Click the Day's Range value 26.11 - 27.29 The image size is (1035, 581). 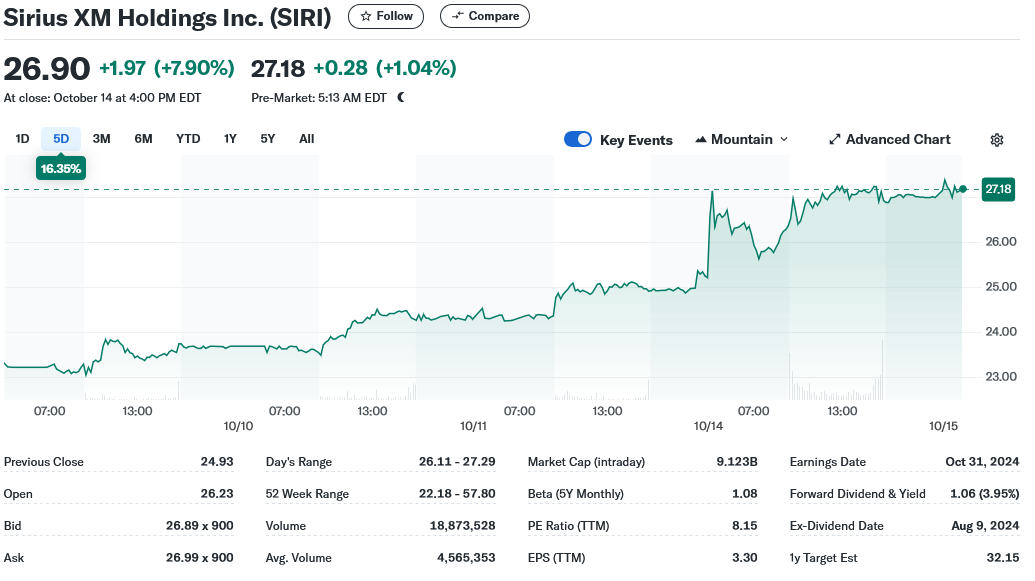click(457, 461)
